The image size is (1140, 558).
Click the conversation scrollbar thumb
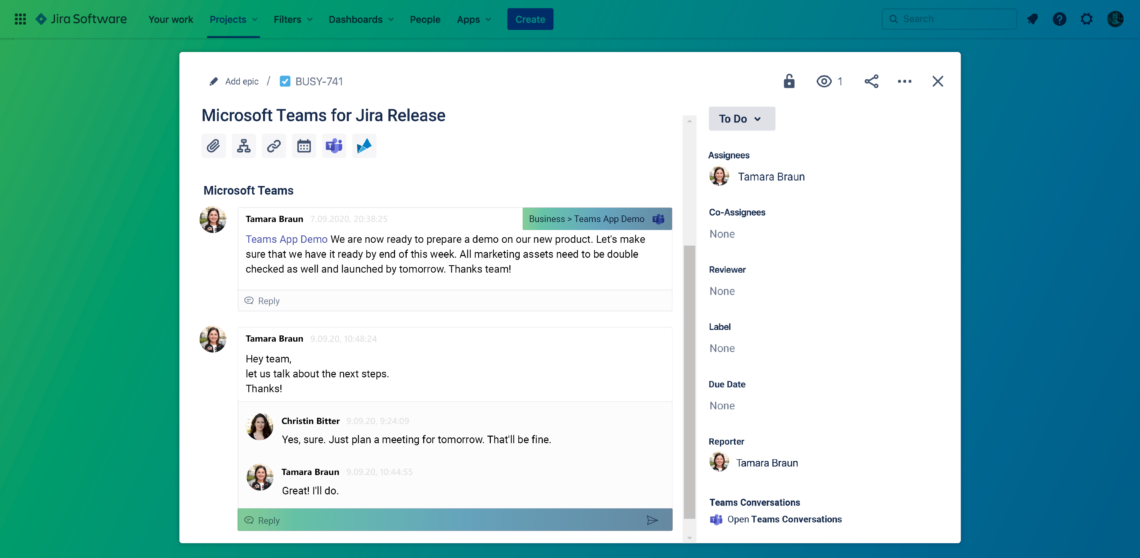coord(689,382)
